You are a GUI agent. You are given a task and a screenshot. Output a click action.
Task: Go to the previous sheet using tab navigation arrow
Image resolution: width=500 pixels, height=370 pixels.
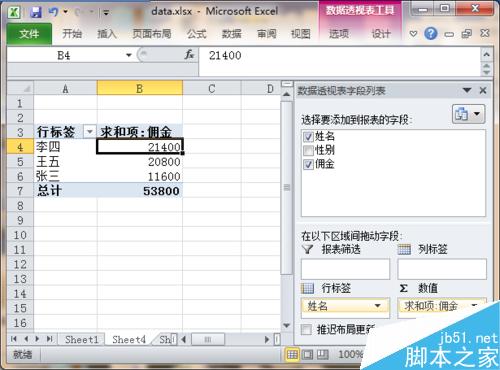26,339
